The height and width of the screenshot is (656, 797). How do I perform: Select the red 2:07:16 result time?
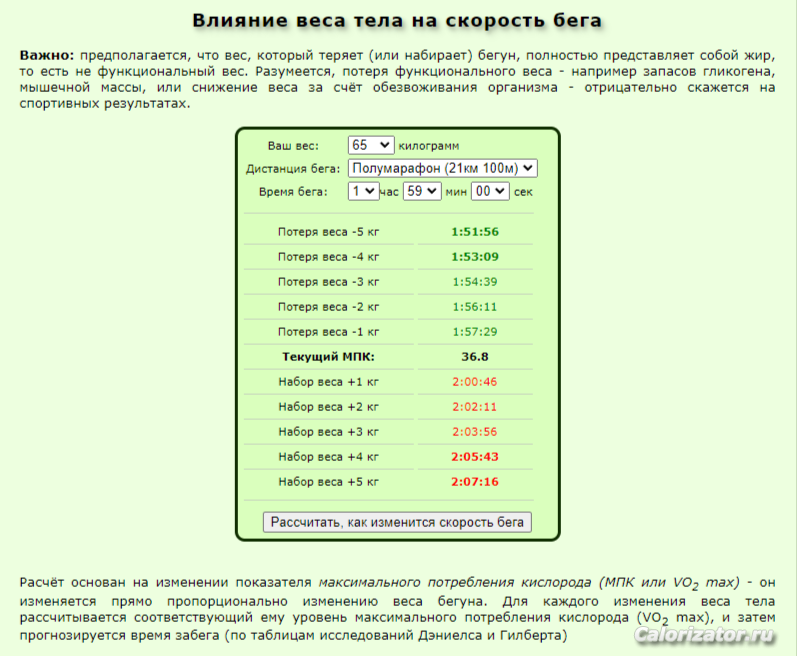(474, 482)
